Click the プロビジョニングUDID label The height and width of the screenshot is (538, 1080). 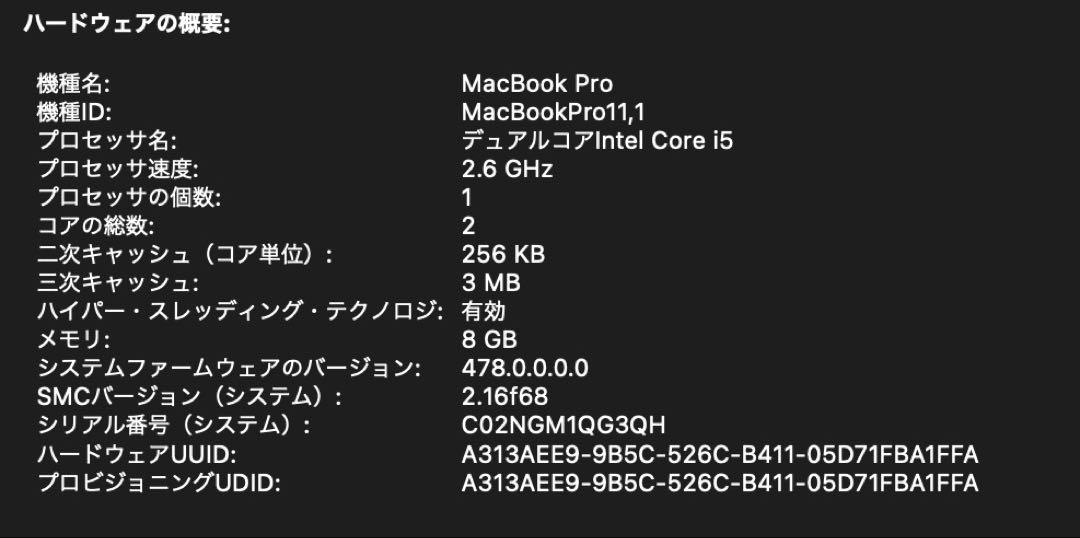pyautogui.click(x=158, y=483)
